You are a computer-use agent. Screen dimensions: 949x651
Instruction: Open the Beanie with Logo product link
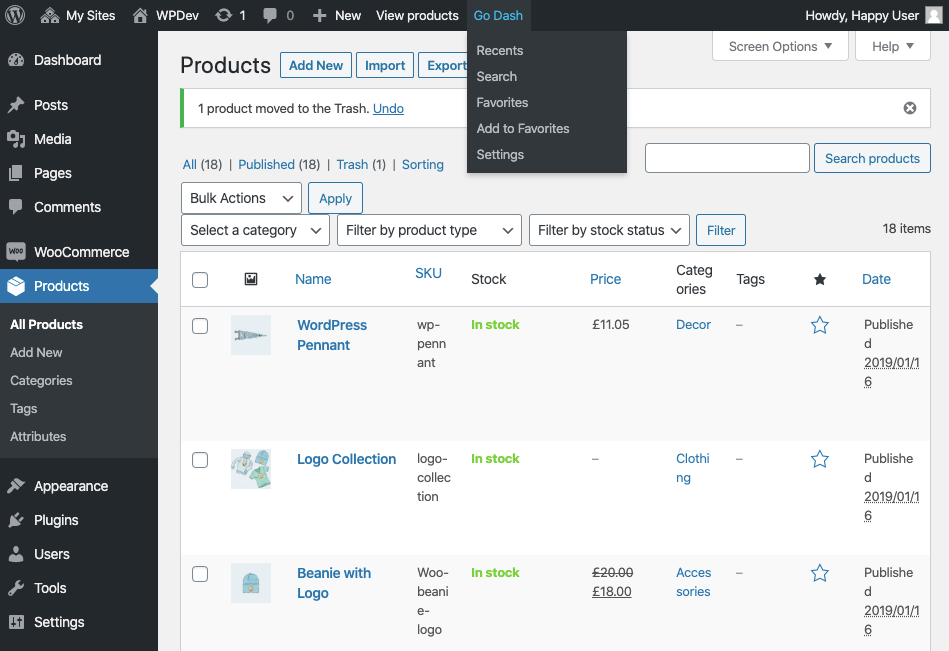[x=334, y=583]
